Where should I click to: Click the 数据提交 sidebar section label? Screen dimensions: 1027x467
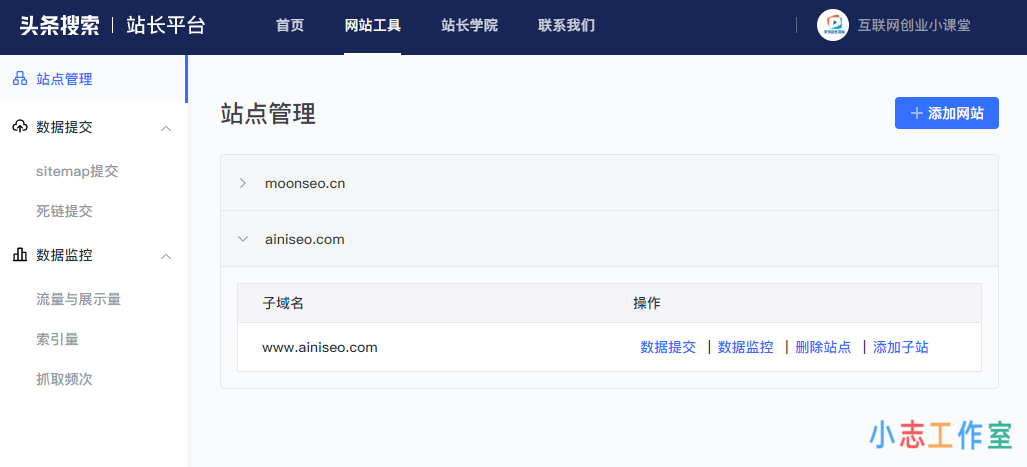[x=64, y=127]
